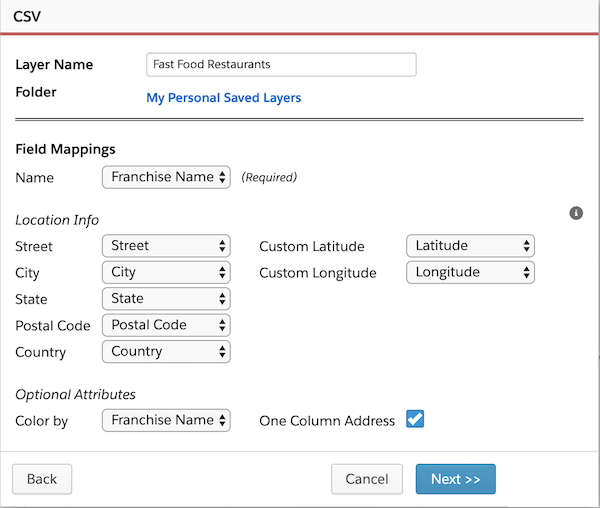Click the arrows on the Country select
The height and width of the screenshot is (508, 600).
tap(222, 352)
